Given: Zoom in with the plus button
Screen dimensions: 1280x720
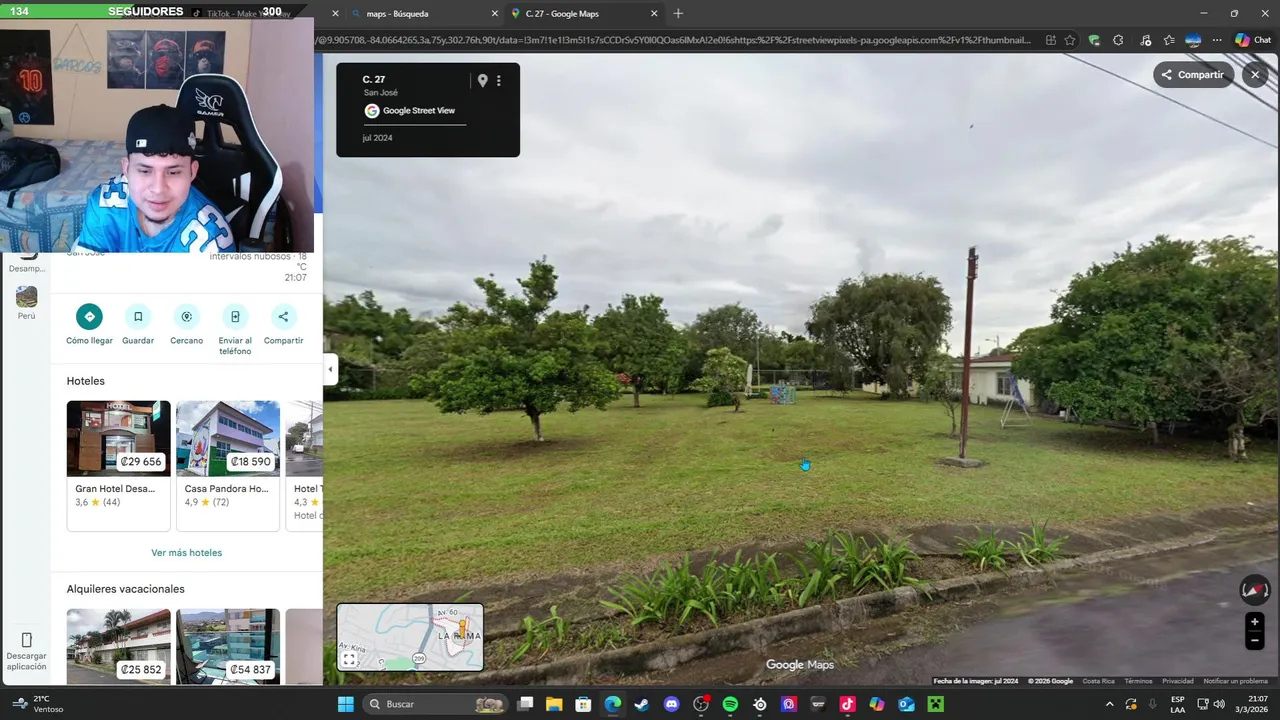Looking at the screenshot, I should [x=1254, y=622].
